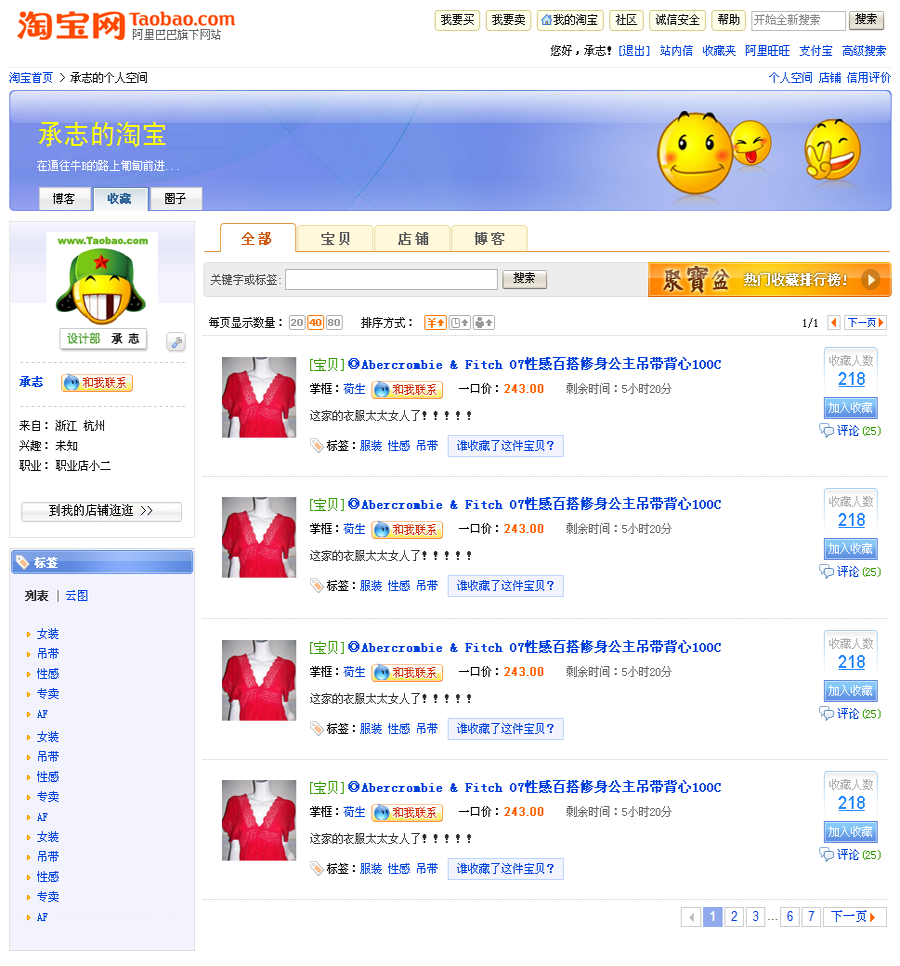Open 支付宝 link
The width and height of the screenshot is (900, 966).
coord(816,51)
